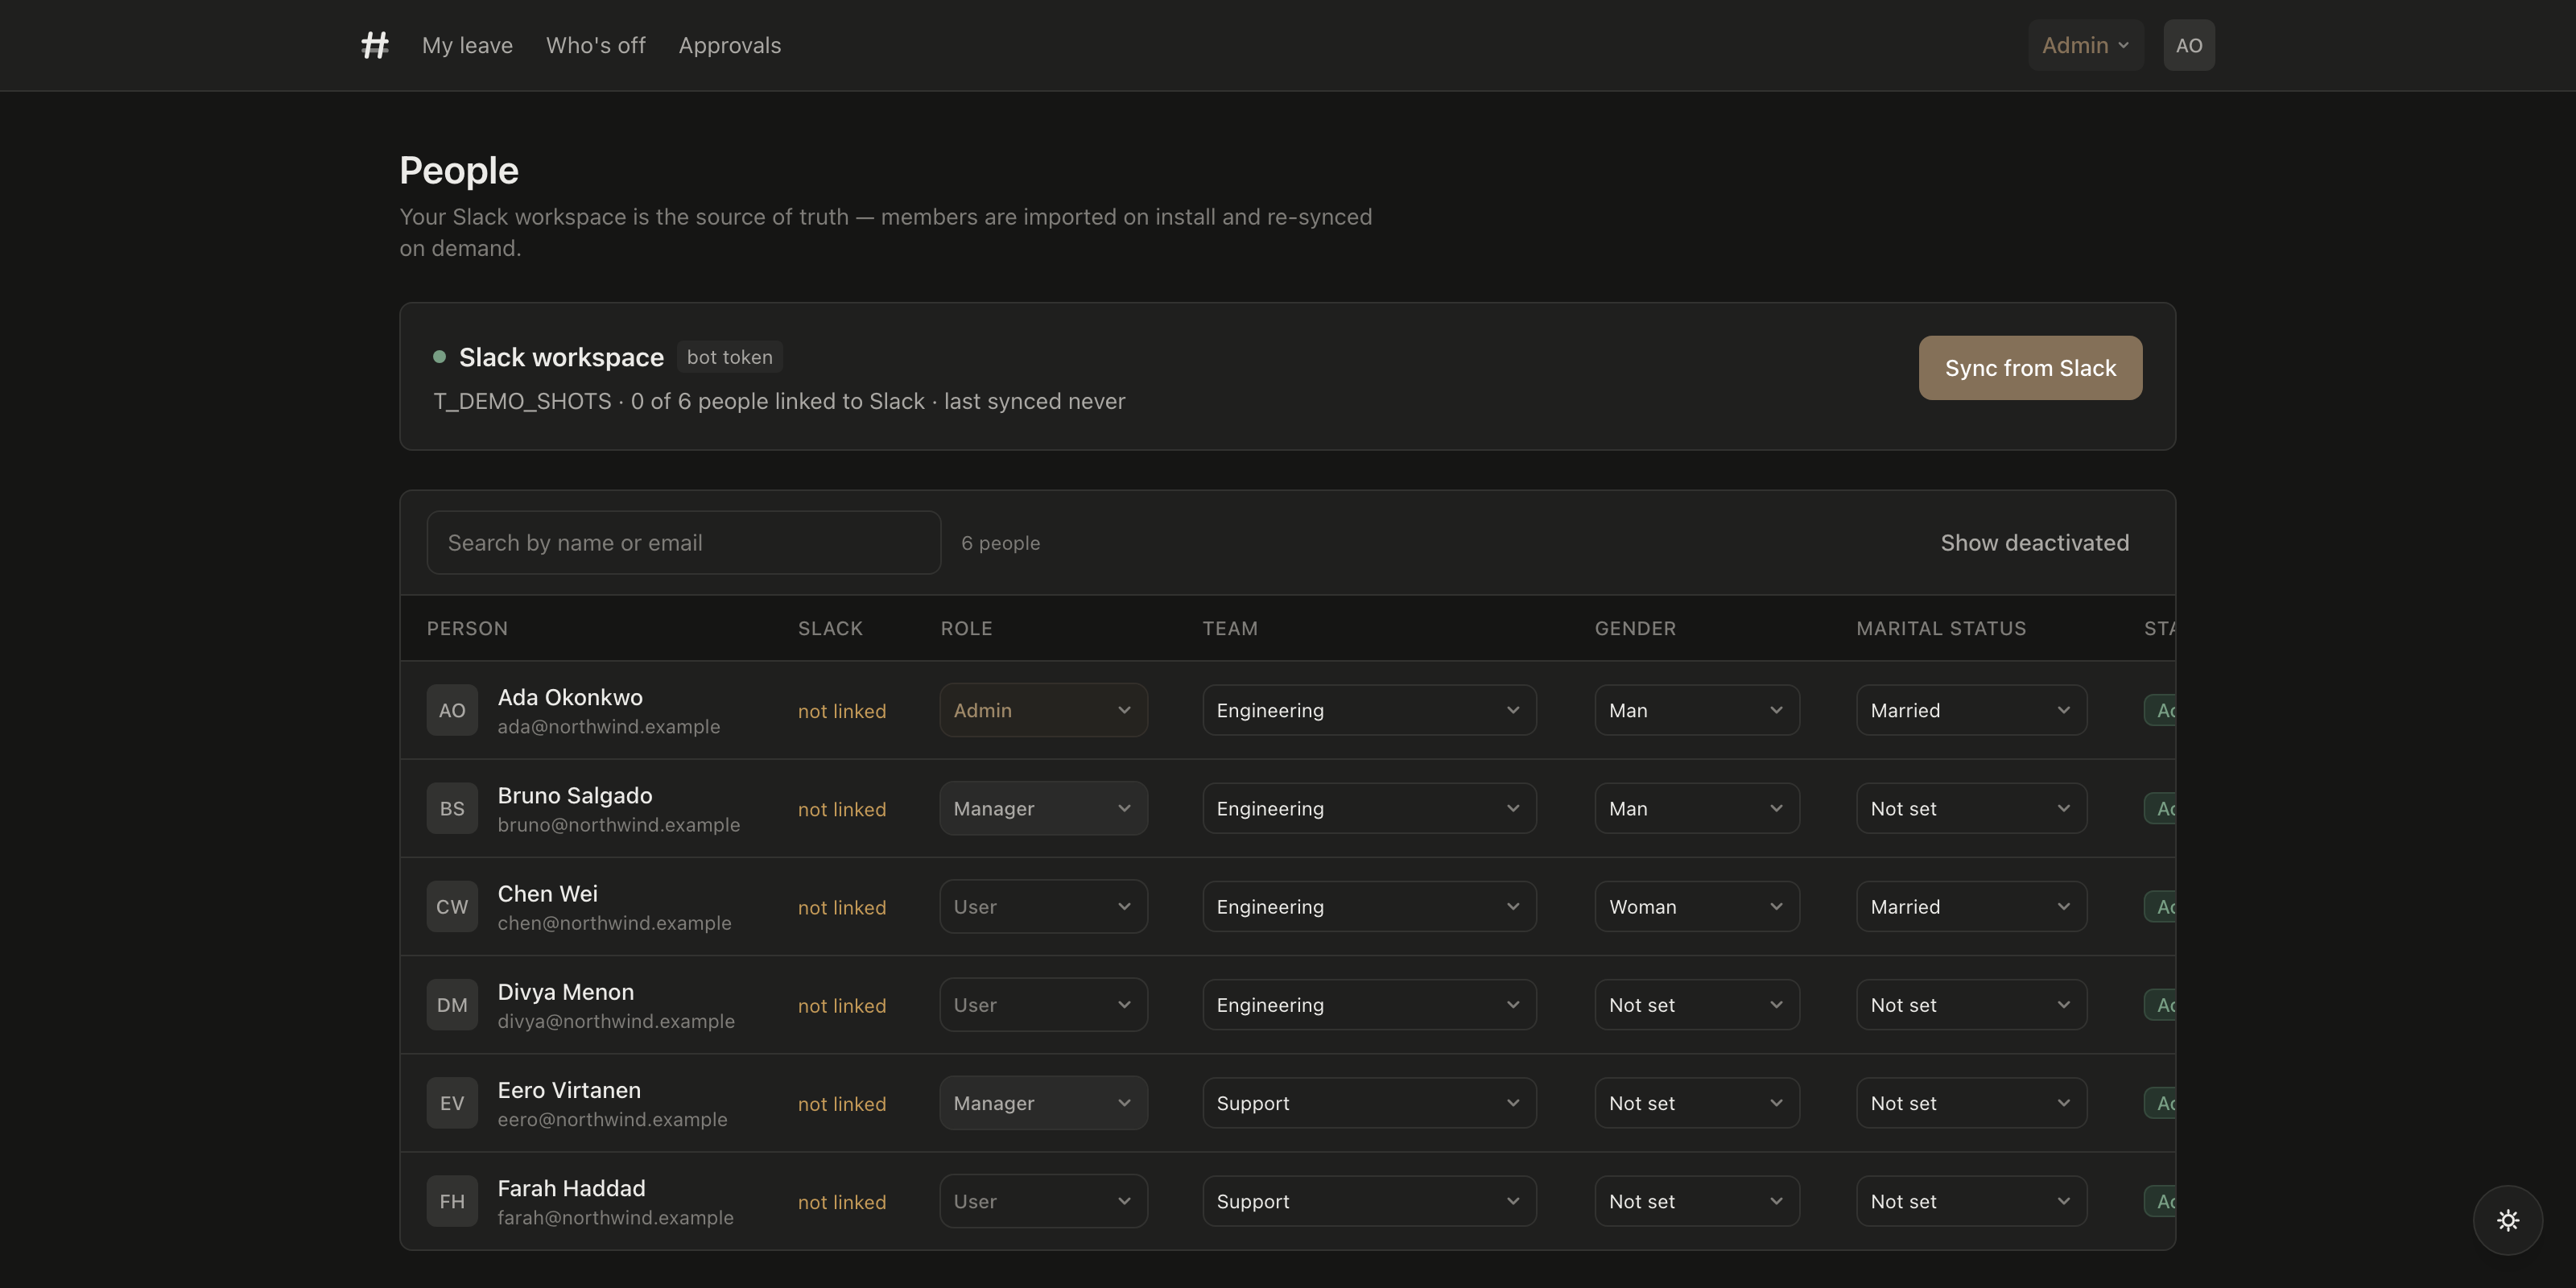Change Bruno Salgado's team dropdown

point(1369,808)
